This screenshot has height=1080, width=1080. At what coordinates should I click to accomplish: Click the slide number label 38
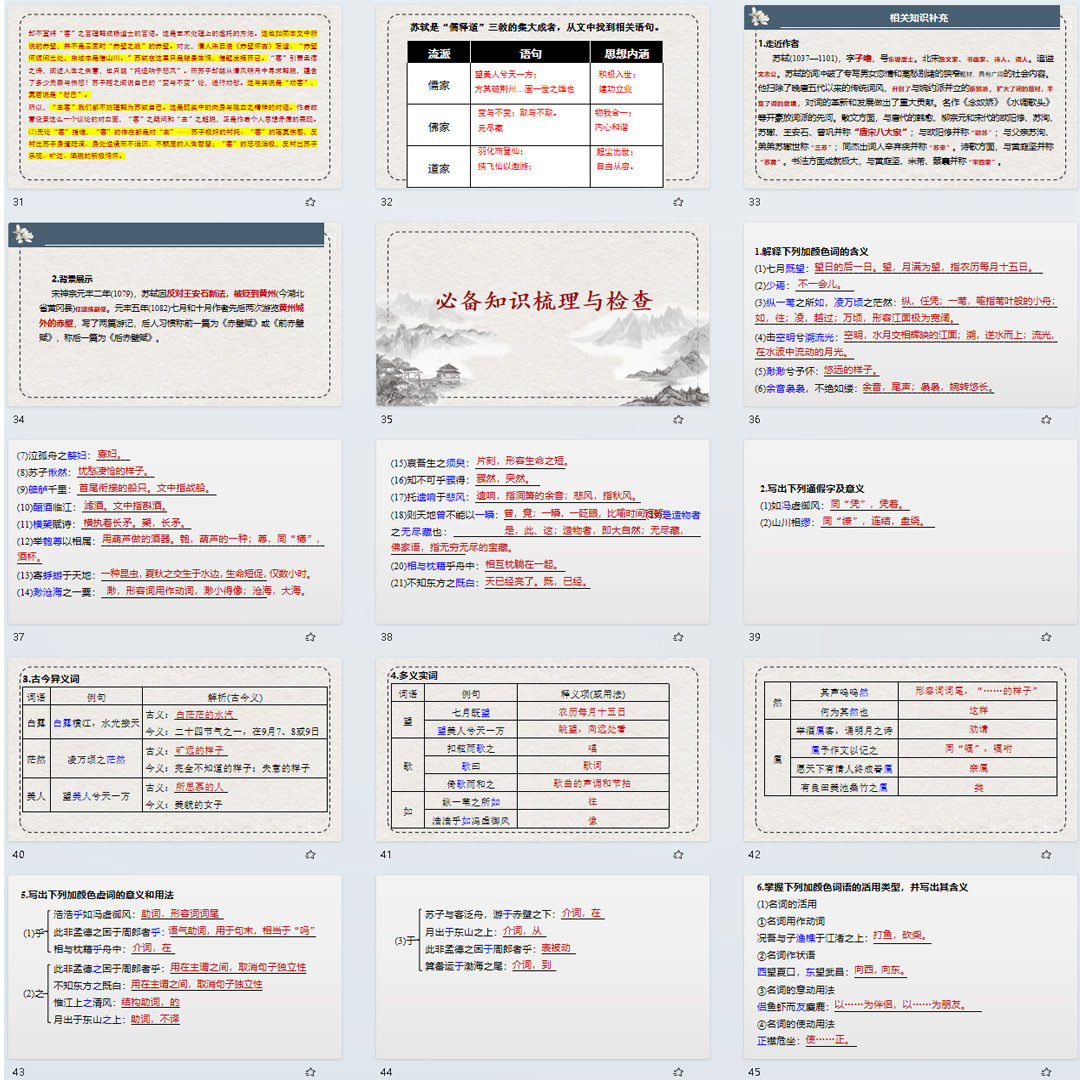(386, 637)
